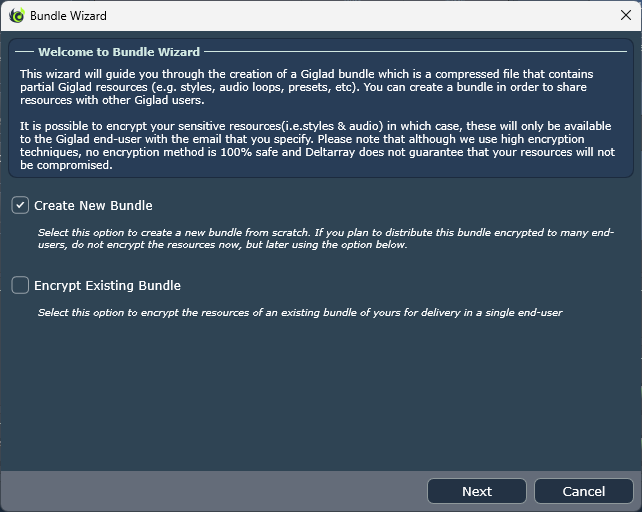
Task: Close the Bundle Wizard window
Action: 625,16
